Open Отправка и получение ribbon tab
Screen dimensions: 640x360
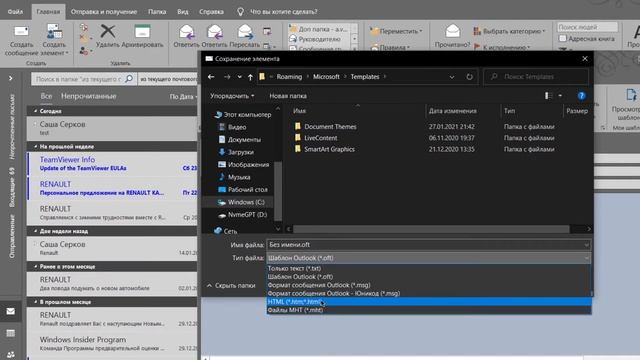point(104,12)
